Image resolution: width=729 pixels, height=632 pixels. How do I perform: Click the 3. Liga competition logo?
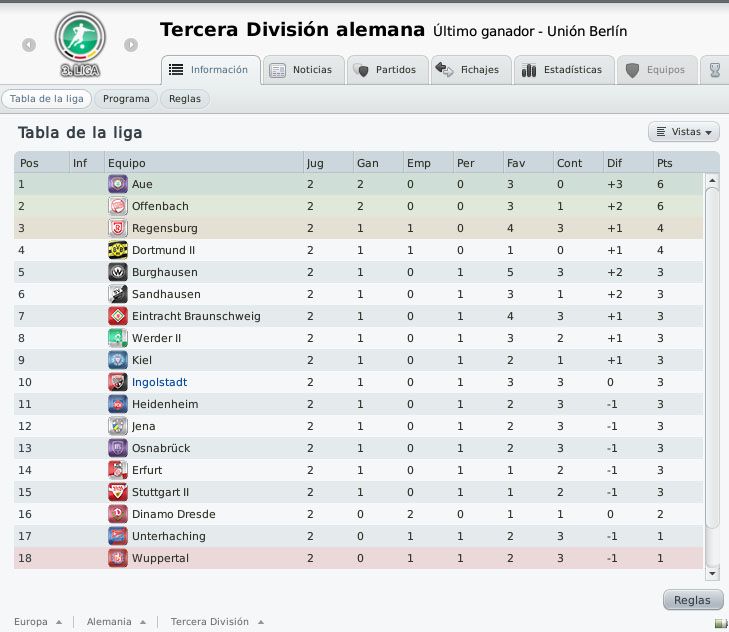click(80, 45)
